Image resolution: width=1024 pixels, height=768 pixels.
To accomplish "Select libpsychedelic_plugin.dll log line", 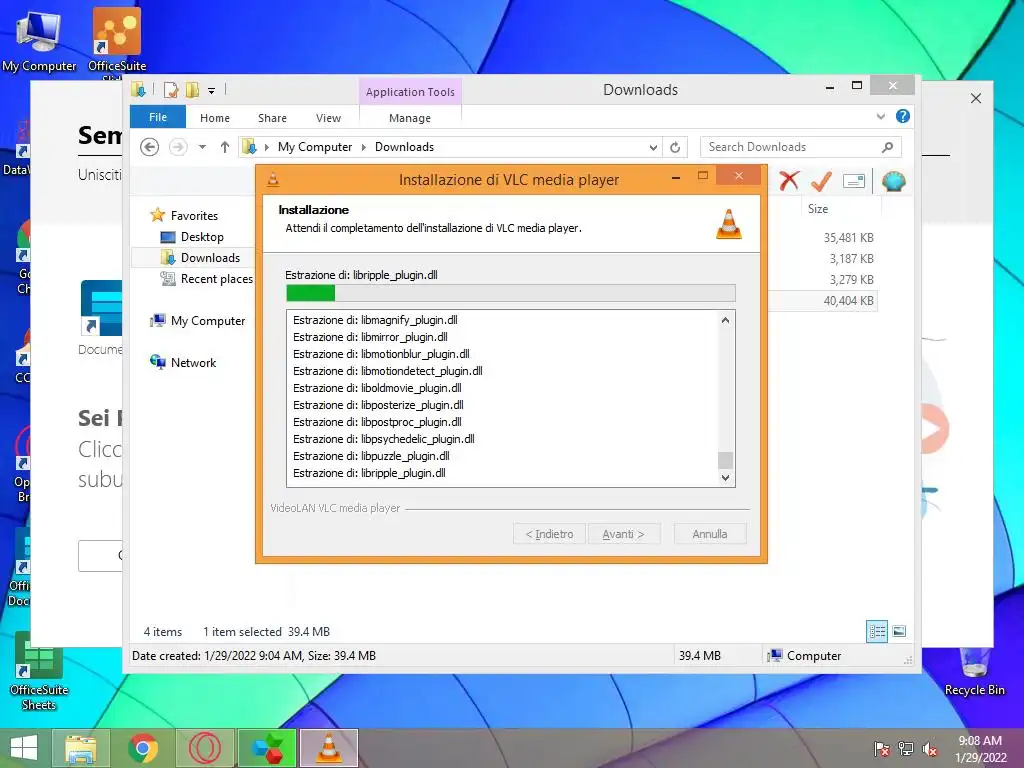I will 384,439.
